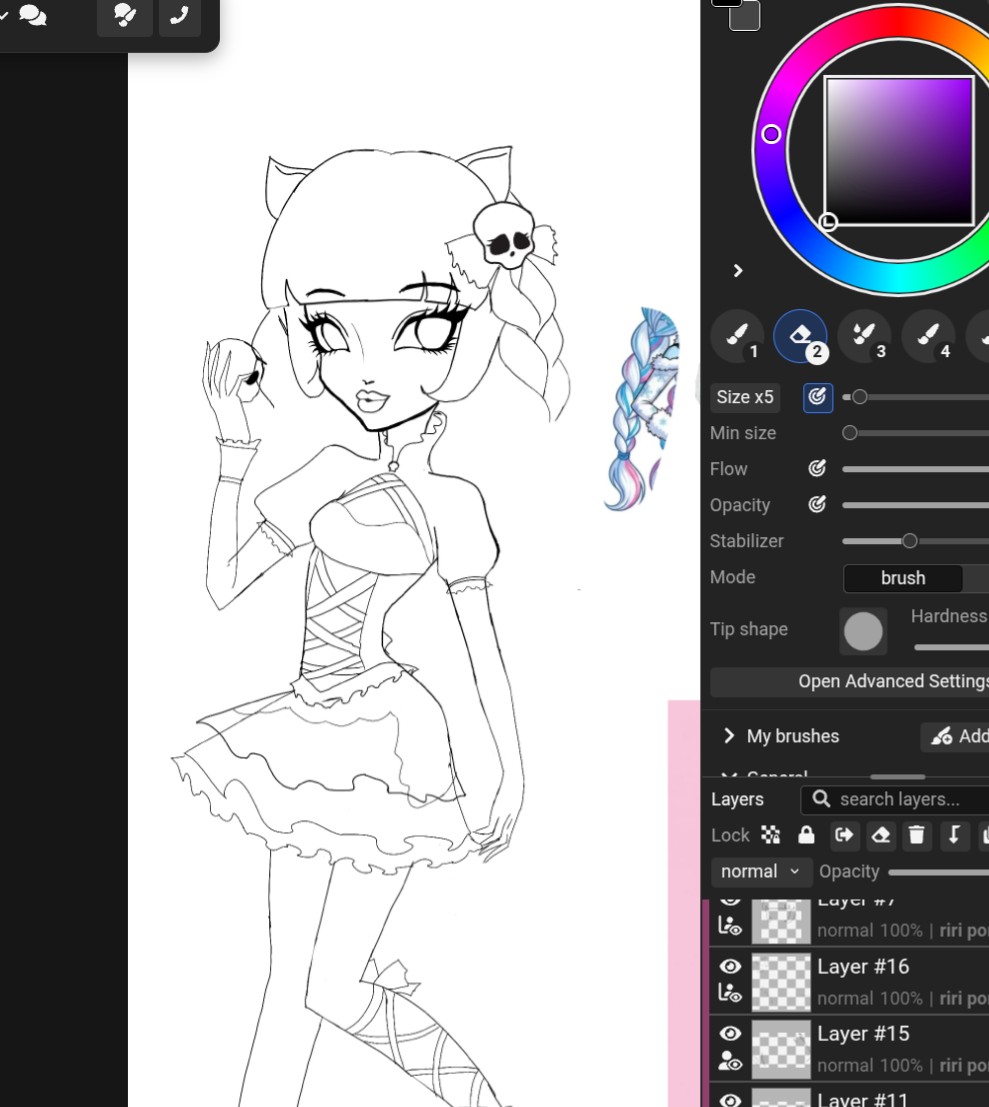Click the delete layer trash icon
Image resolution: width=989 pixels, height=1107 pixels.
click(x=917, y=836)
